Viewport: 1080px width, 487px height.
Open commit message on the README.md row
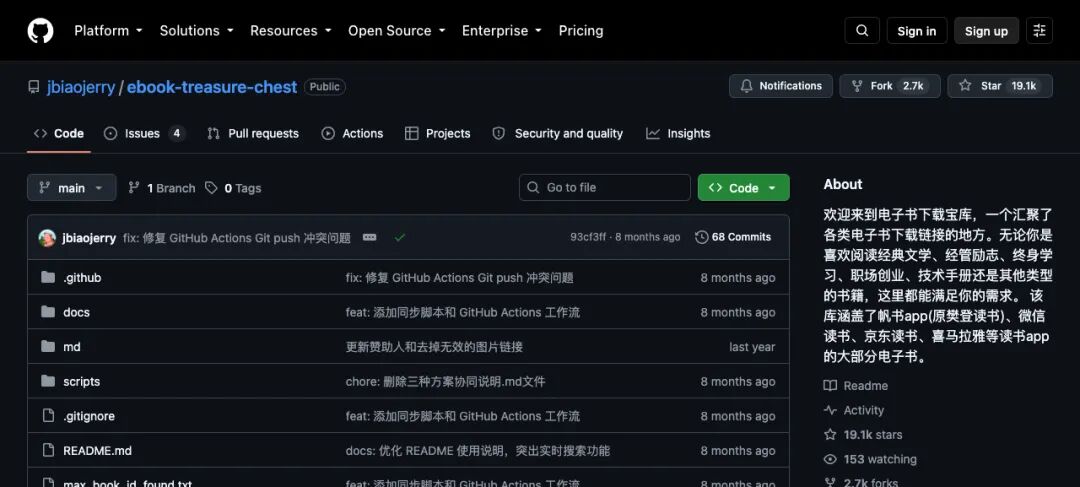click(477, 450)
